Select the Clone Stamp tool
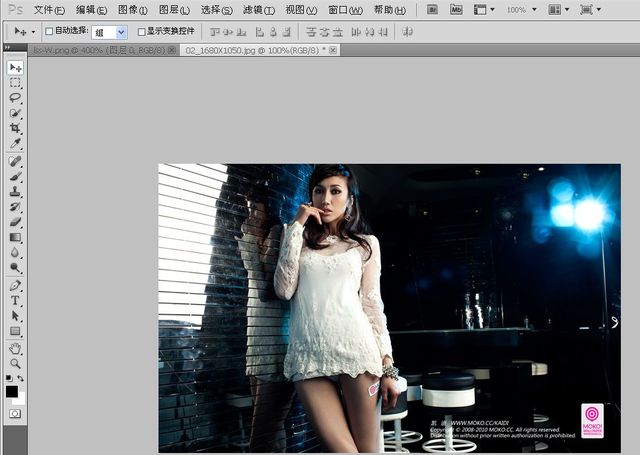The height and width of the screenshot is (455, 640). 16,191
